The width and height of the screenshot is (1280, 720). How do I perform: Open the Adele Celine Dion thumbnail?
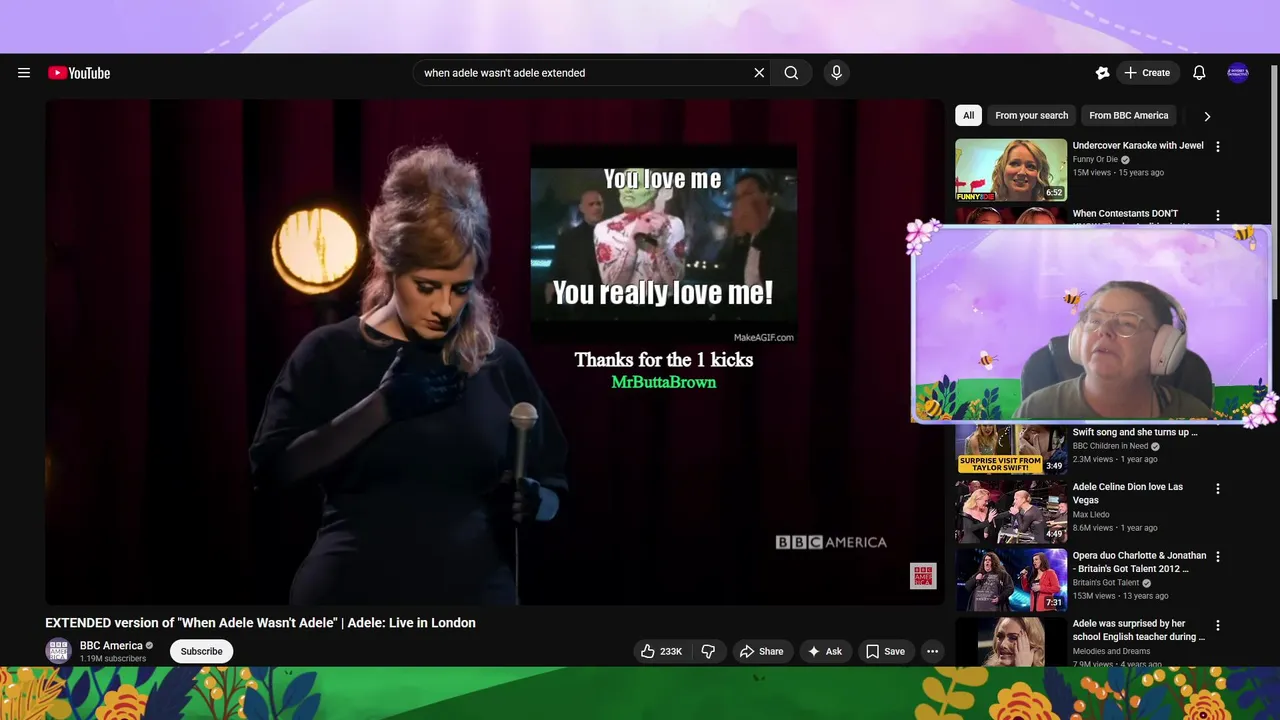pos(1011,512)
